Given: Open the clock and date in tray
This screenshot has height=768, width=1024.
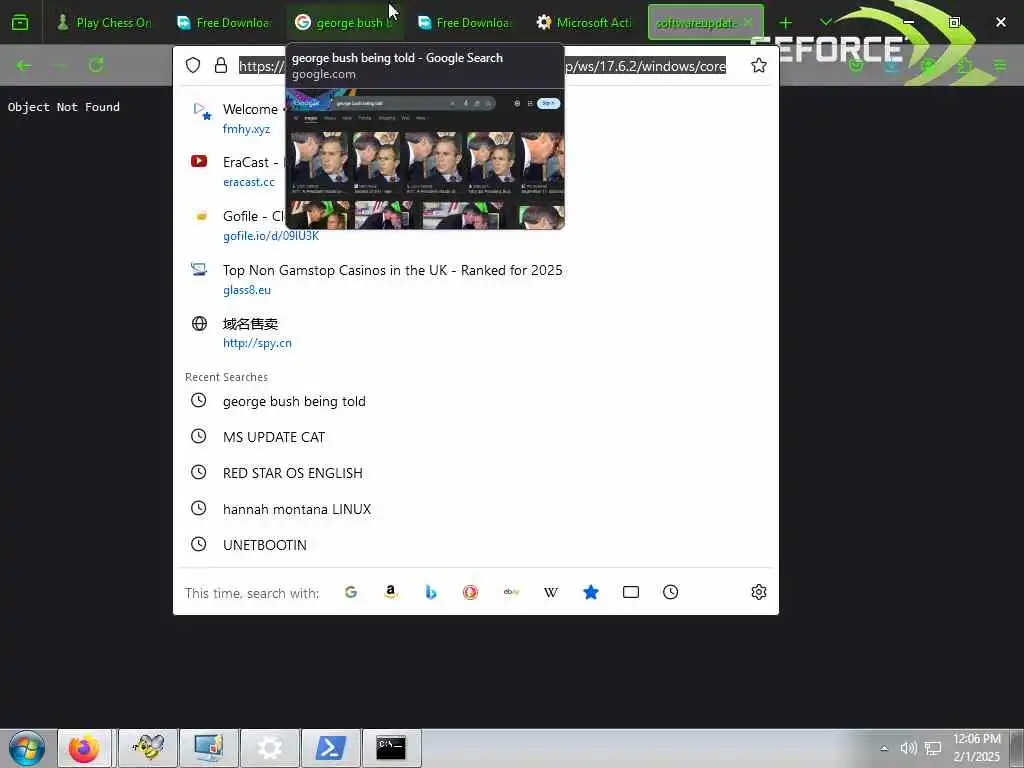Looking at the screenshot, I should point(976,748).
